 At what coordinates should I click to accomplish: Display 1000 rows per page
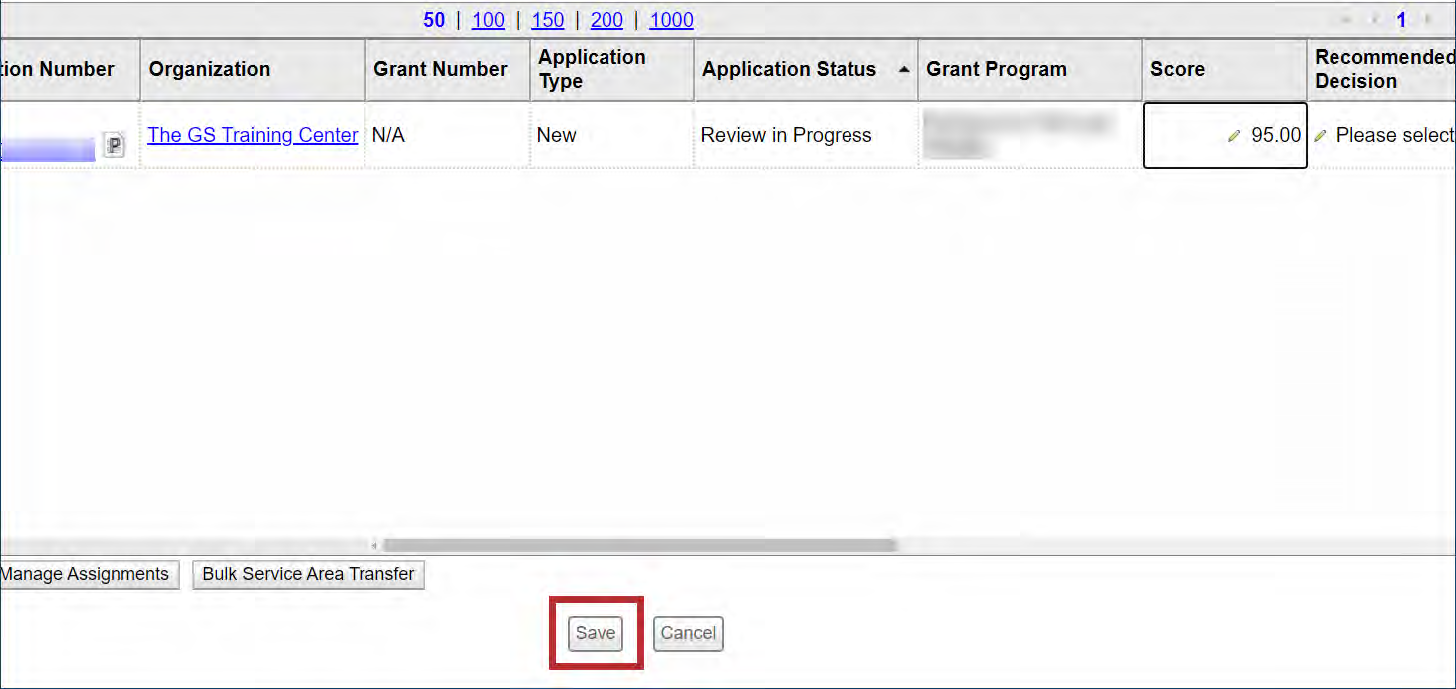pos(671,20)
